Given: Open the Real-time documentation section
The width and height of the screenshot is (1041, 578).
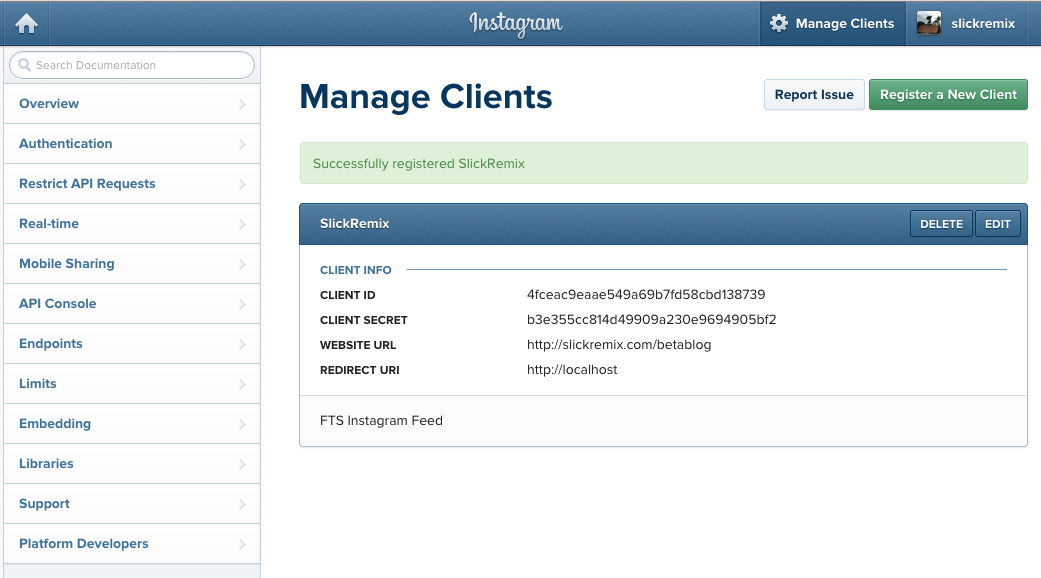Looking at the screenshot, I should pos(131,224).
